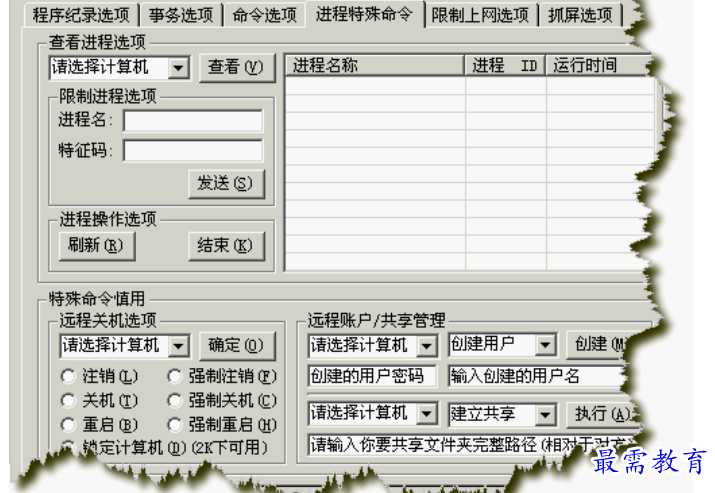
Task: Open computer dropdown in 远程关机选项
Action: click(178, 346)
